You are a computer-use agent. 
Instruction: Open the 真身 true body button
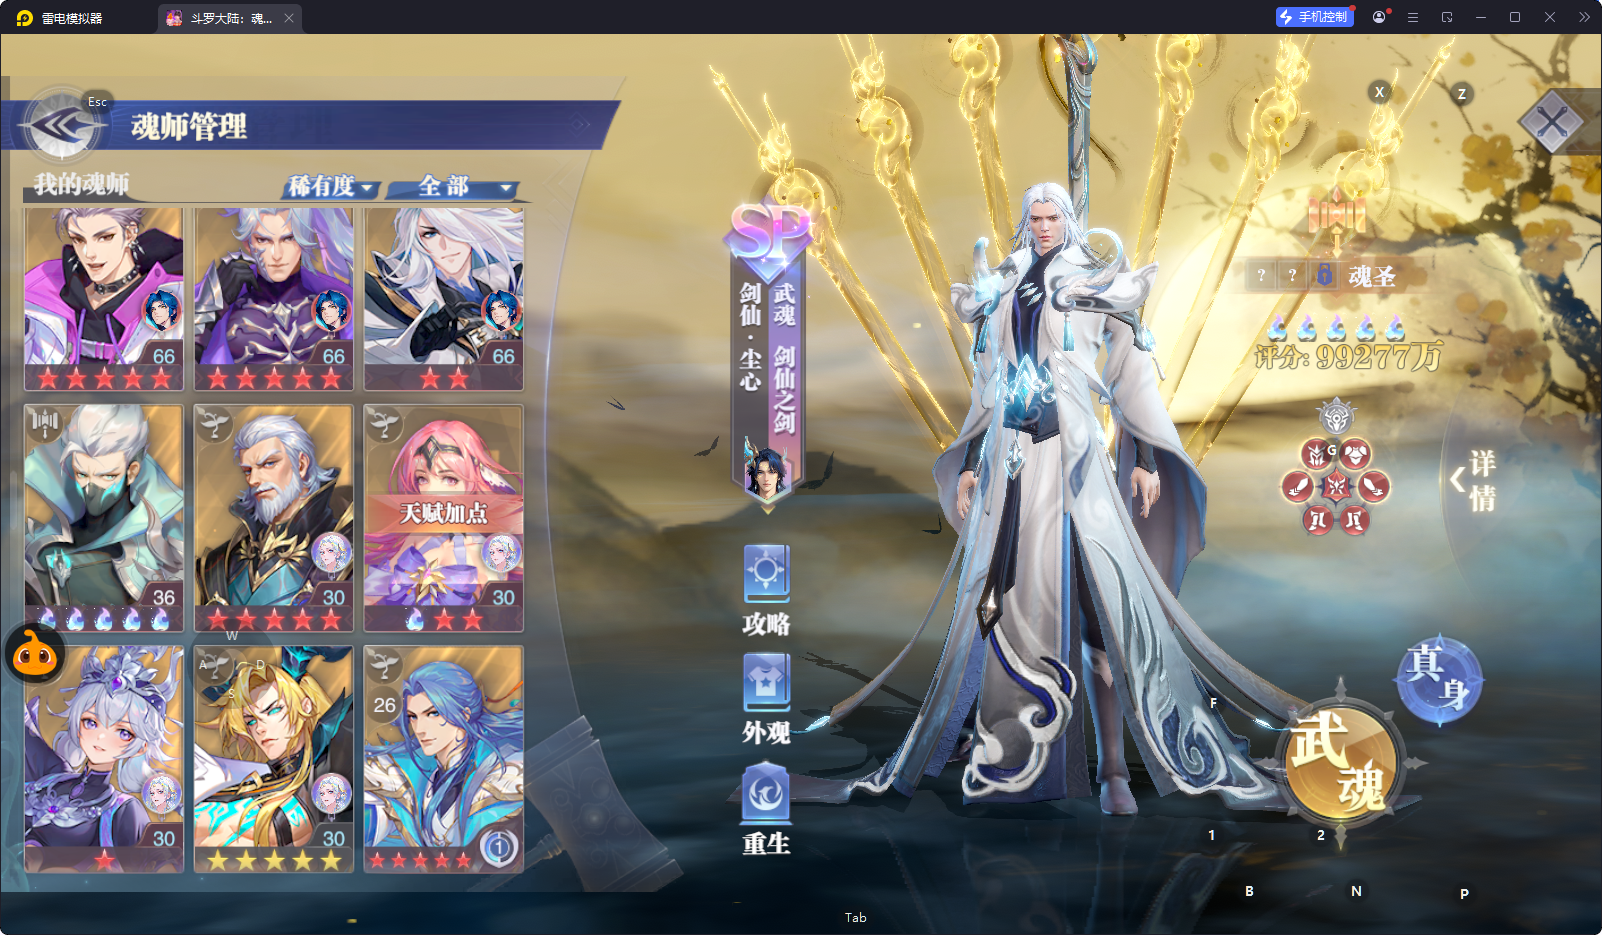point(1439,680)
